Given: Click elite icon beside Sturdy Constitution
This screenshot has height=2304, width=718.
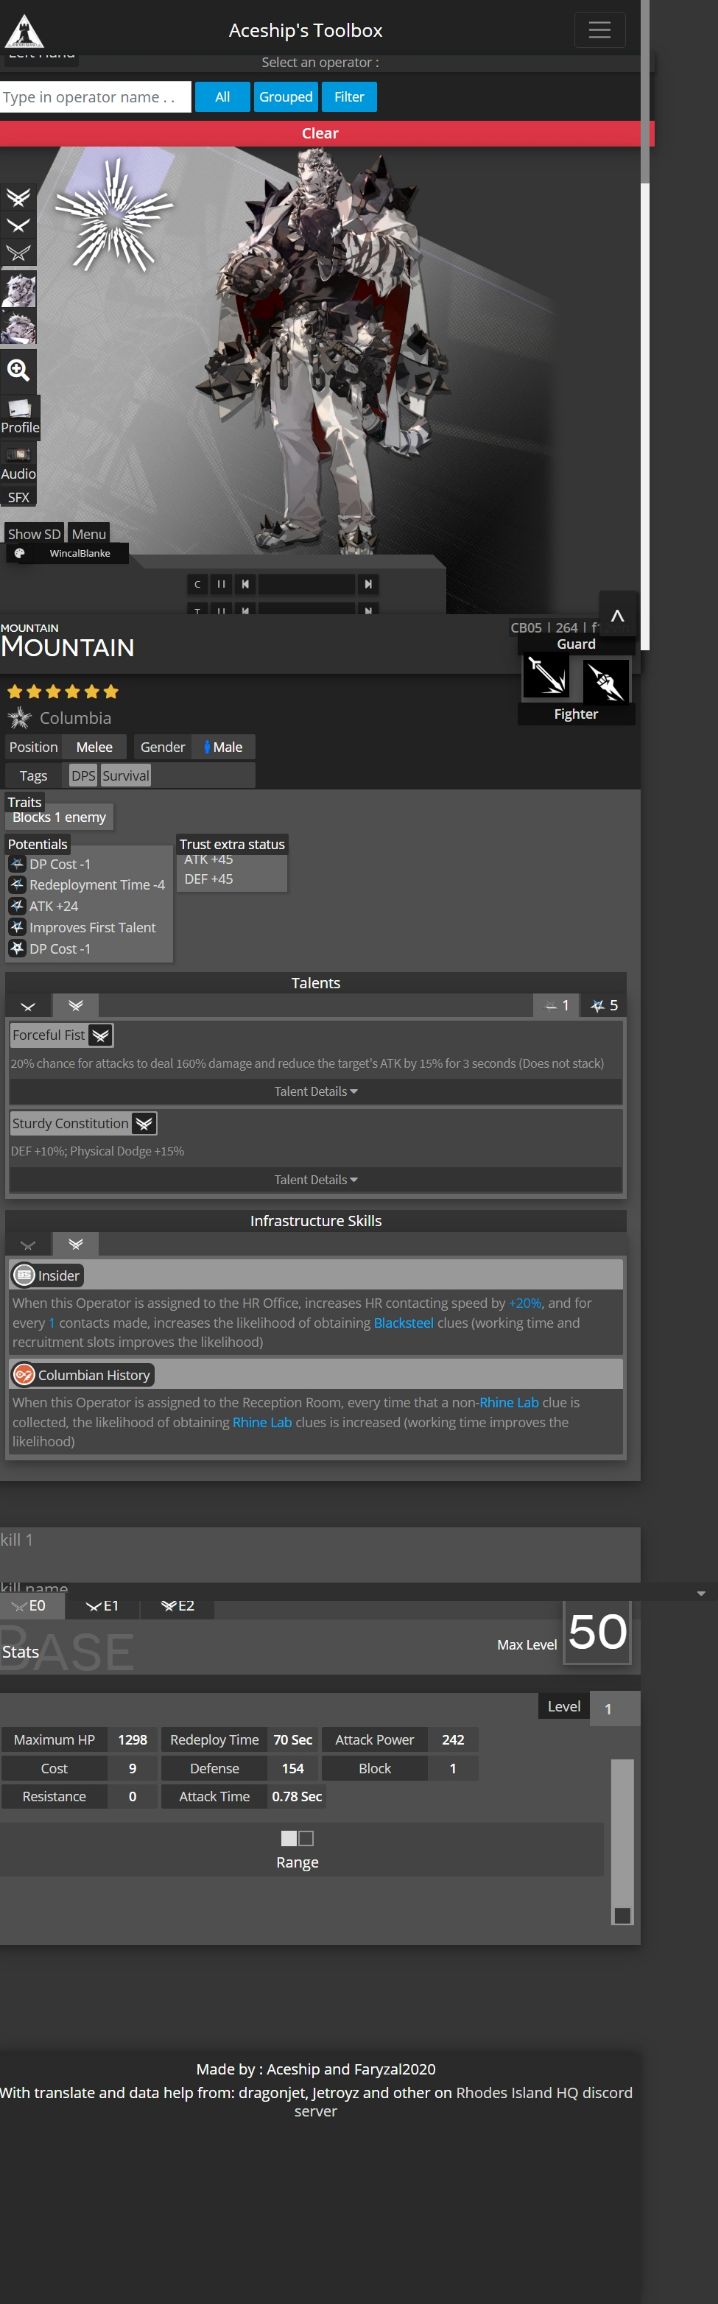Looking at the screenshot, I should (x=145, y=1124).
